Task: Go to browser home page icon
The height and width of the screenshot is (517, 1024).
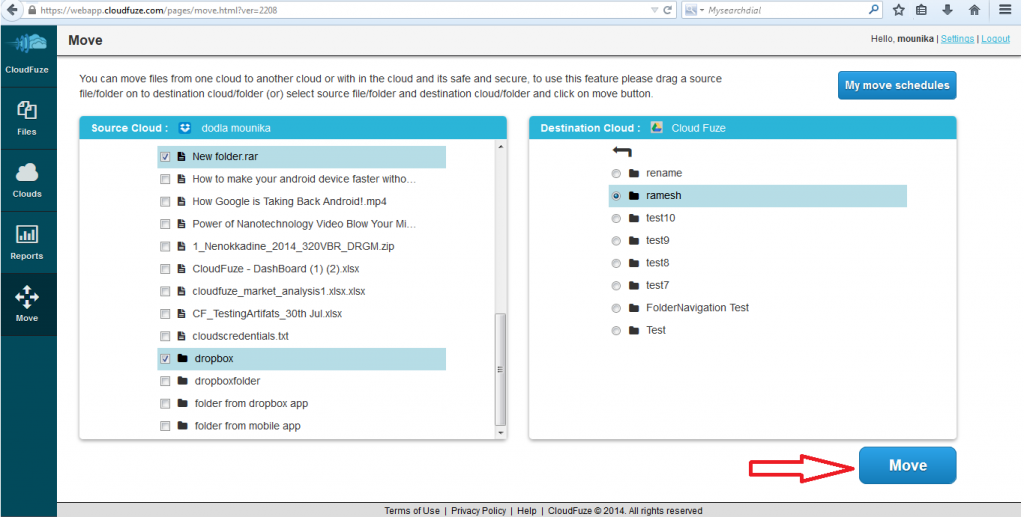Action: [x=974, y=10]
